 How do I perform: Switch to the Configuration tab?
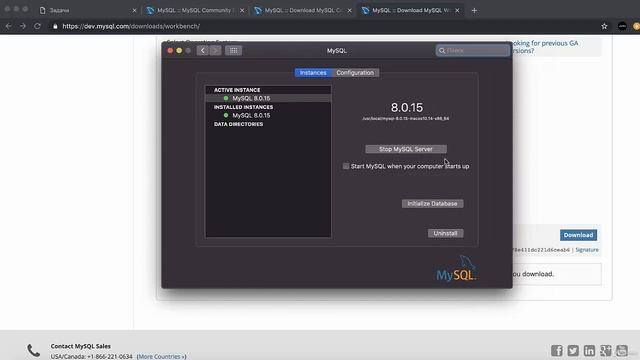point(355,73)
